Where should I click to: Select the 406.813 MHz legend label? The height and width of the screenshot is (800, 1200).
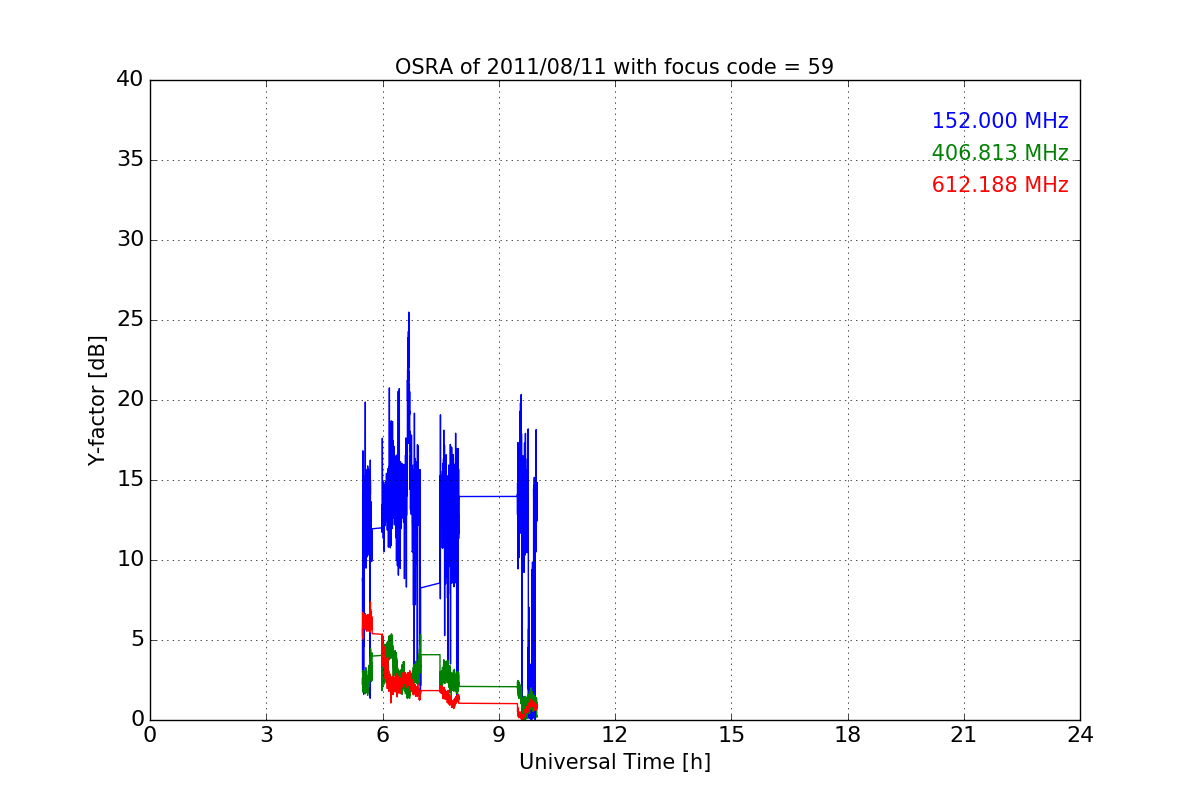click(1000, 153)
